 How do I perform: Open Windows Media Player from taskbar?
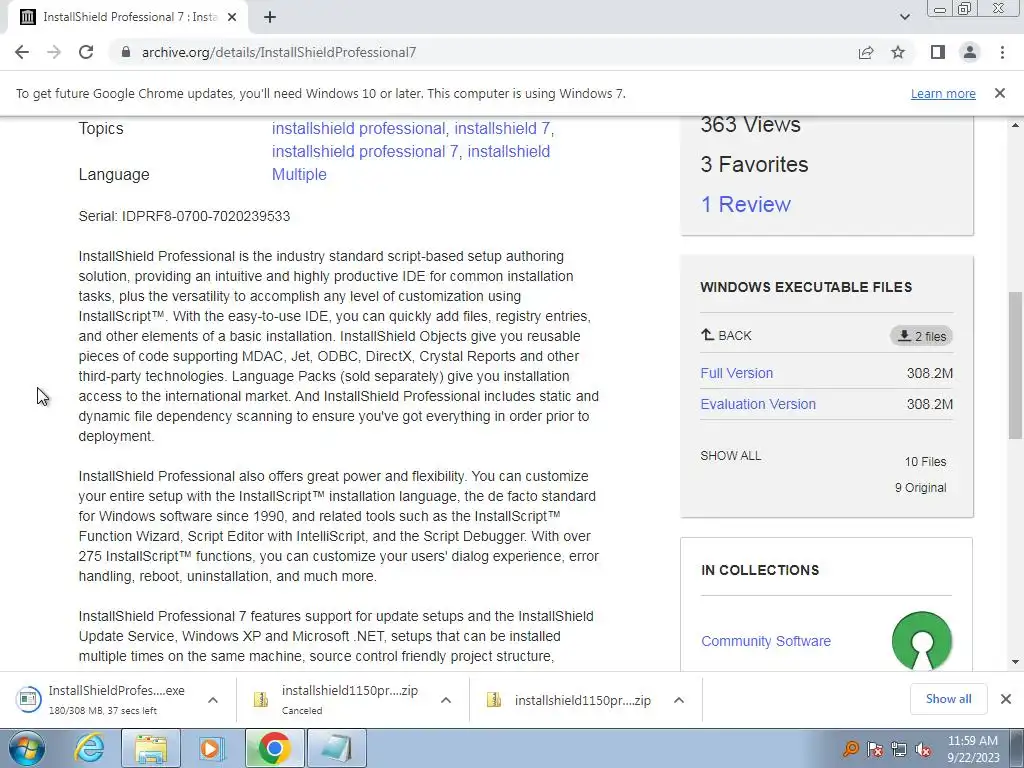tap(211, 748)
